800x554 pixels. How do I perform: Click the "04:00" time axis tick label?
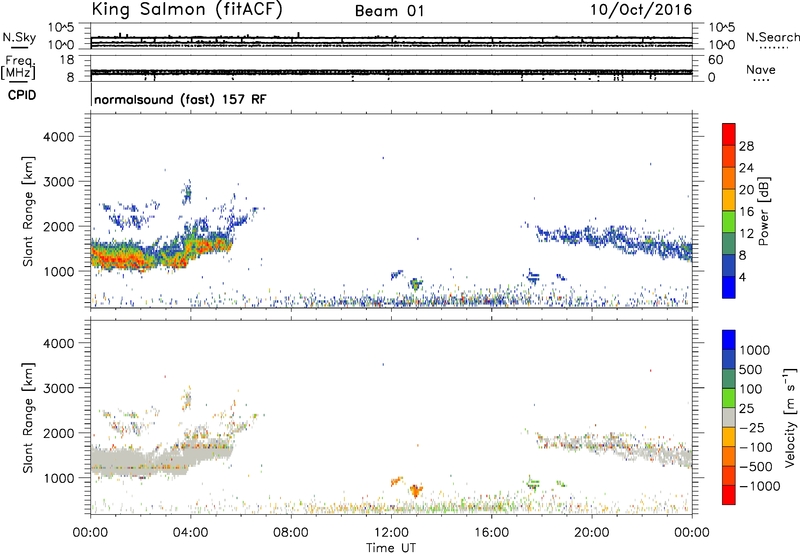click(x=190, y=533)
